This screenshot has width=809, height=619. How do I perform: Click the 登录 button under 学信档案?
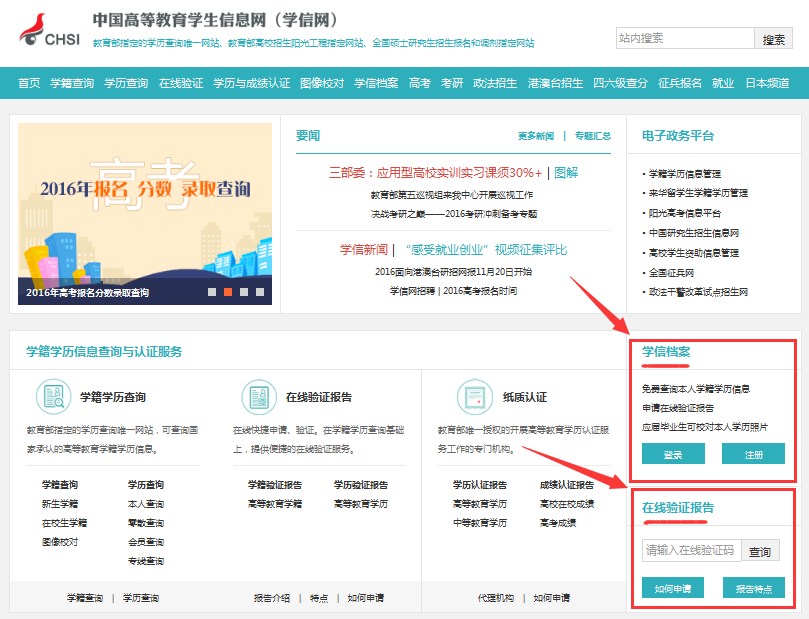pos(673,454)
